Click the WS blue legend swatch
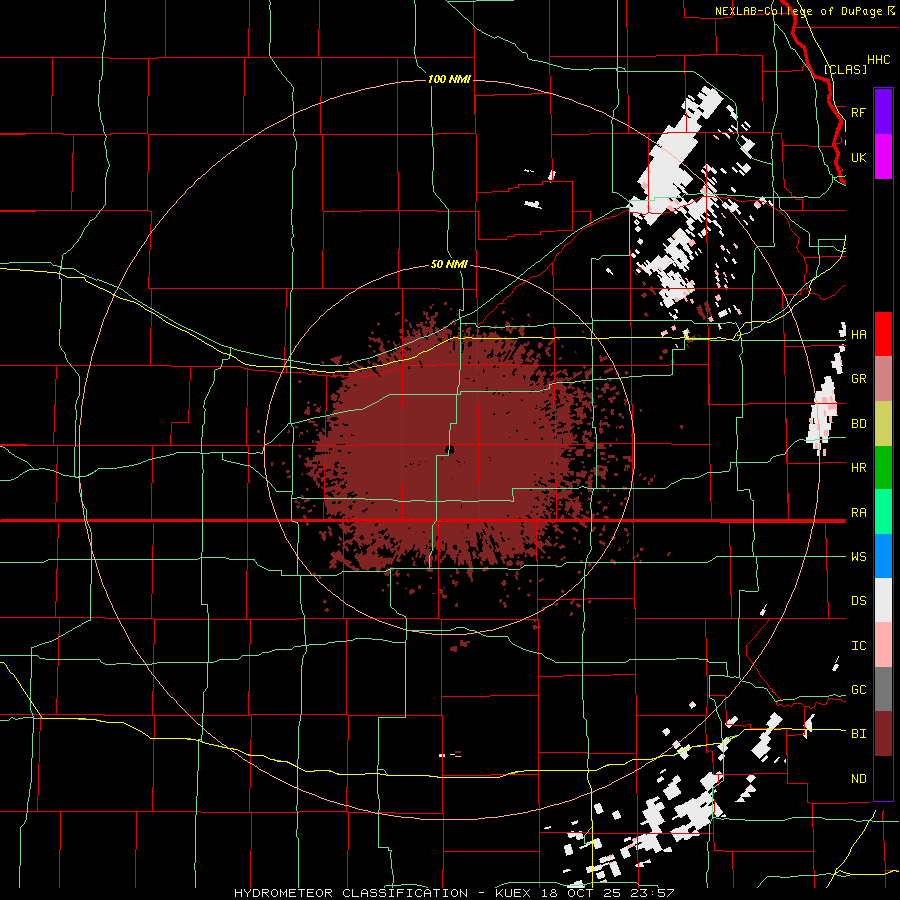The width and height of the screenshot is (900, 900). coord(883,556)
